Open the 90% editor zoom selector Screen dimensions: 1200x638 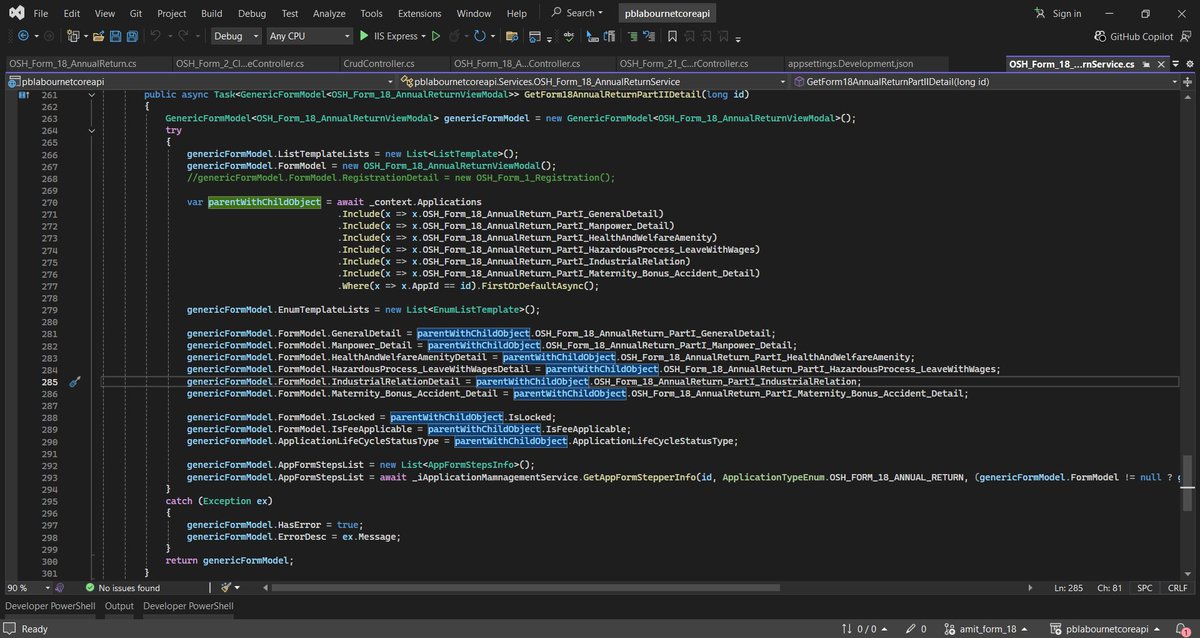tap(27, 587)
